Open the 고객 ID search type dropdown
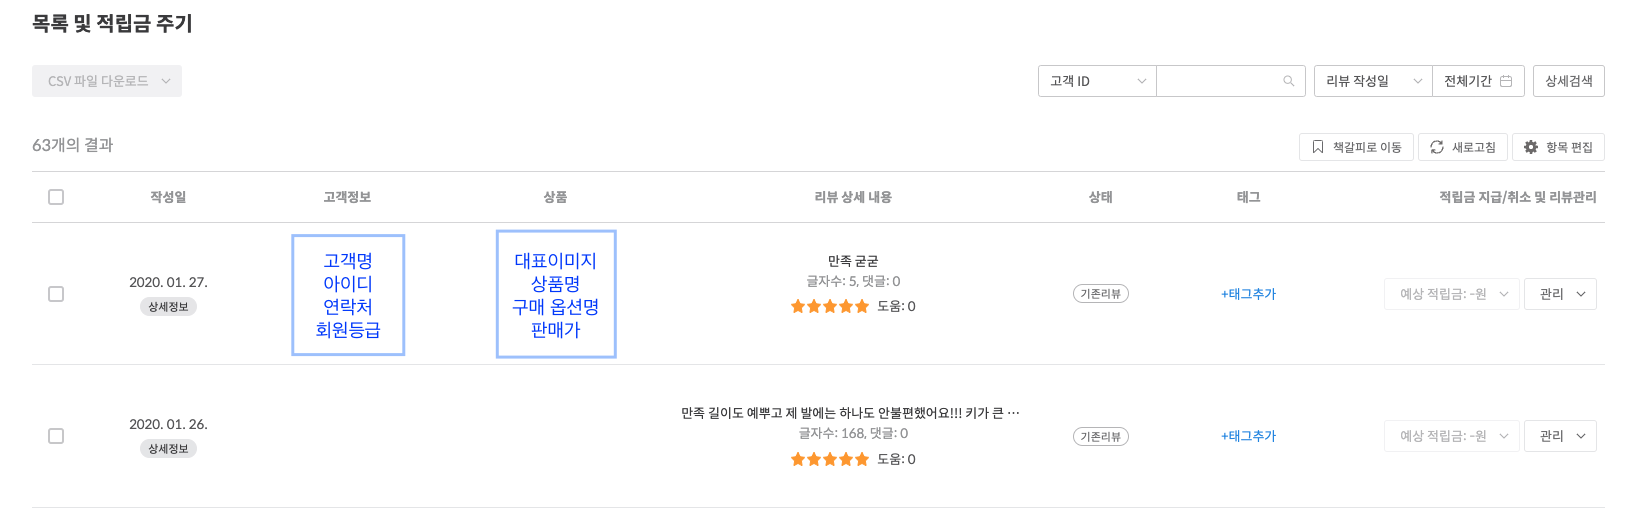The width and height of the screenshot is (1627, 510). click(x=1097, y=81)
